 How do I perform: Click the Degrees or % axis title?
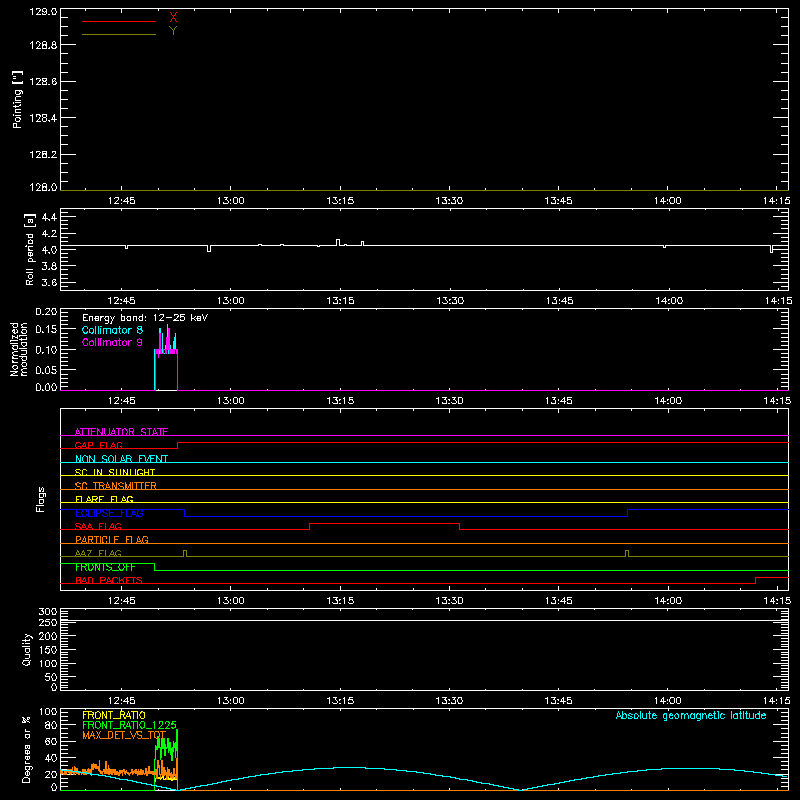coord(27,750)
